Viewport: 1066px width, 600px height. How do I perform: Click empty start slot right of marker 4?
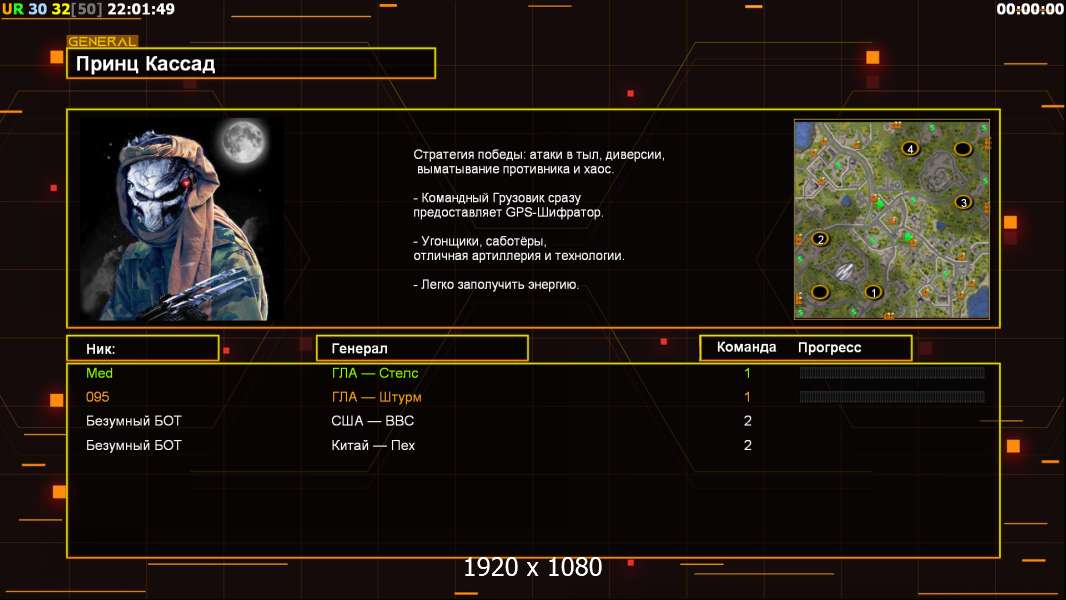[x=963, y=149]
